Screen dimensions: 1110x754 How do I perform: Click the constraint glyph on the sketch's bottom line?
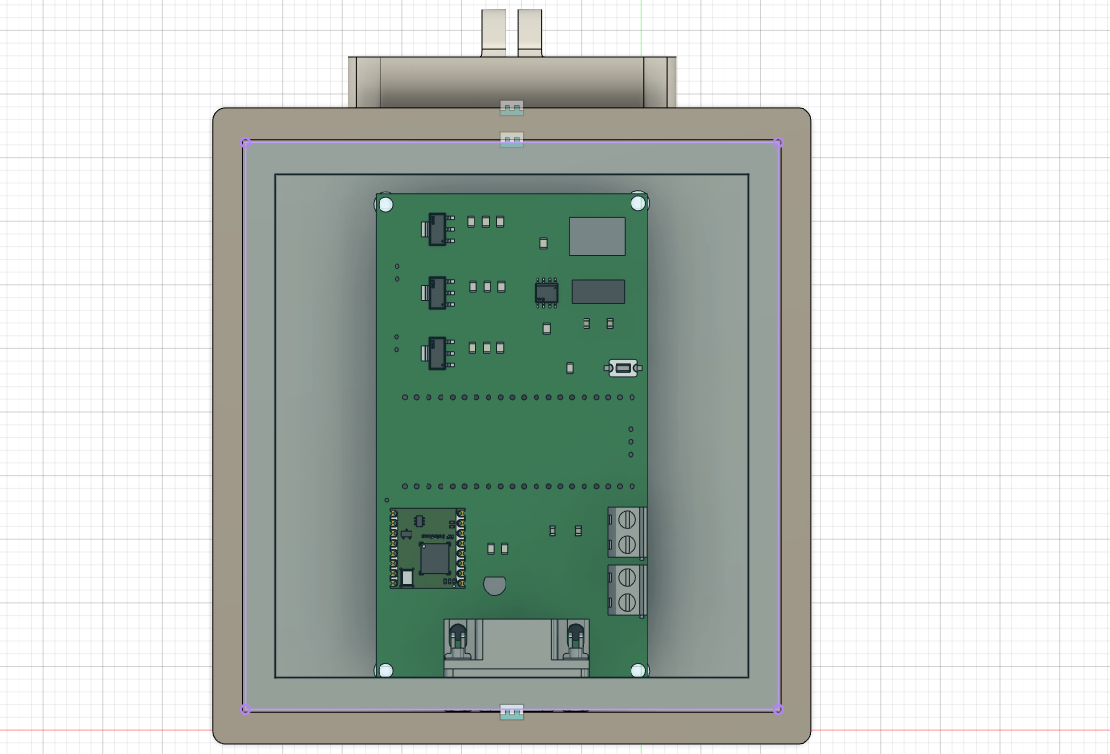point(511,711)
